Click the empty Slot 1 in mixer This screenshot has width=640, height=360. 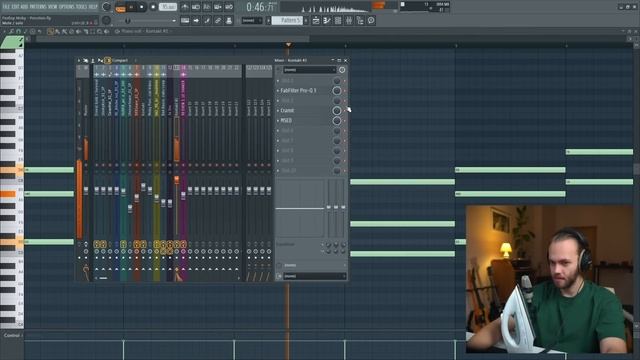click(304, 81)
